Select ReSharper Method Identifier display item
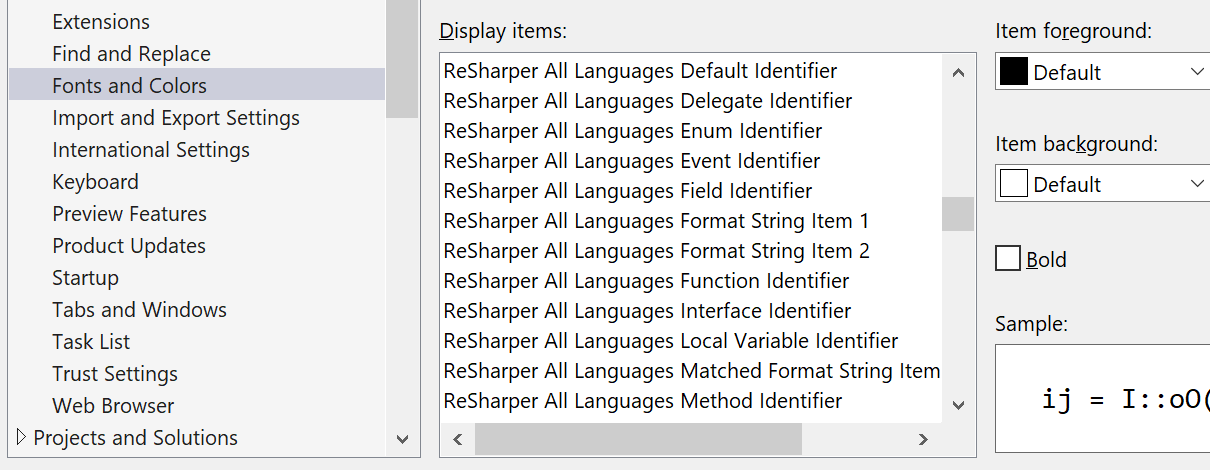This screenshot has width=1210, height=470. pyautogui.click(x=643, y=401)
